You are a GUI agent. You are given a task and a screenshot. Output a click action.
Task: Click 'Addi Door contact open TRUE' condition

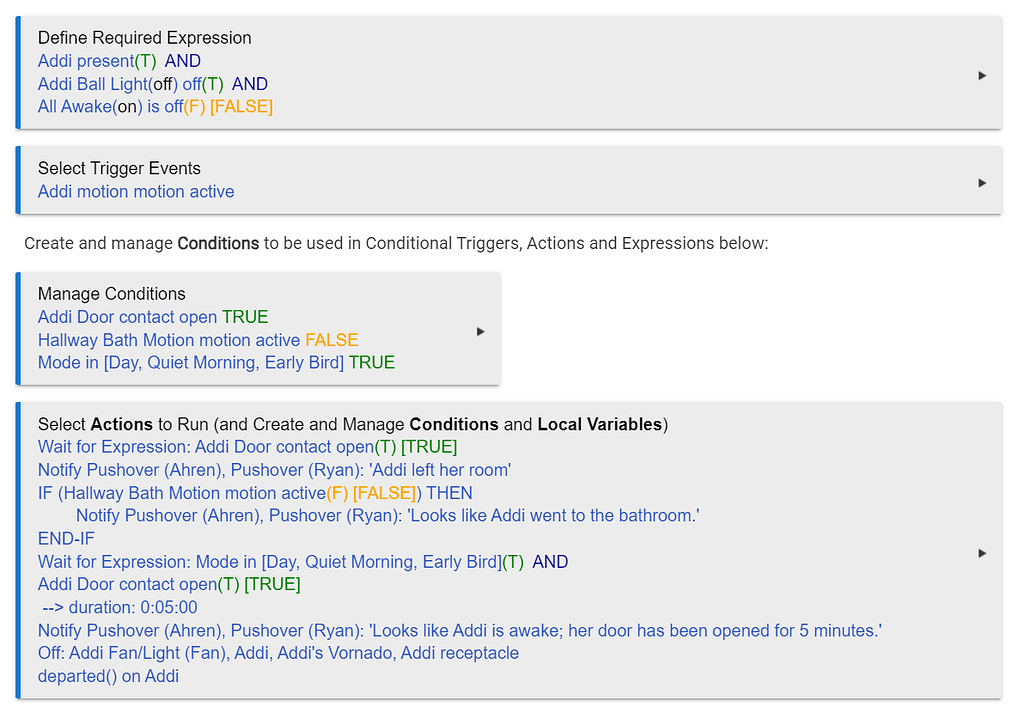(x=153, y=317)
